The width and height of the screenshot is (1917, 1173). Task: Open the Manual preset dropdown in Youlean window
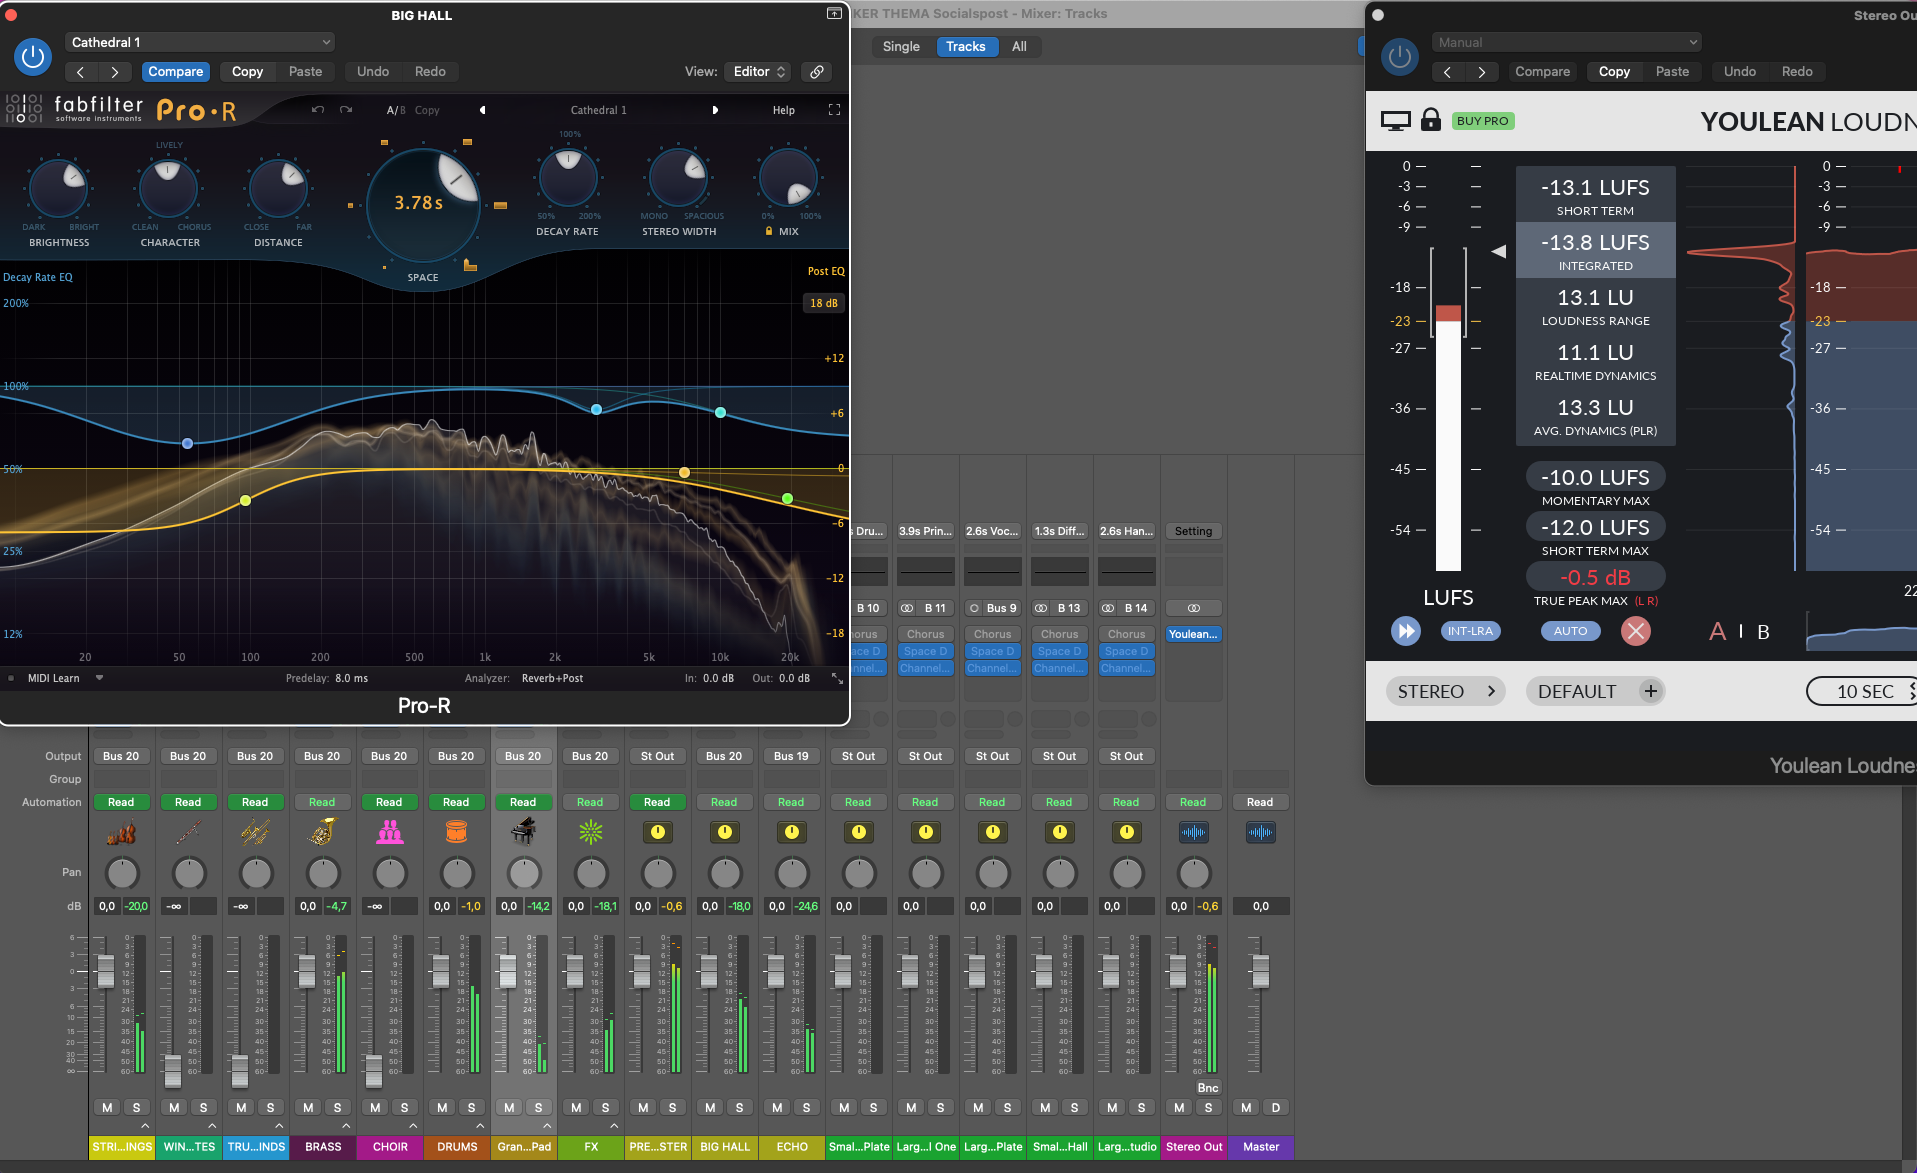pyautogui.click(x=1567, y=42)
